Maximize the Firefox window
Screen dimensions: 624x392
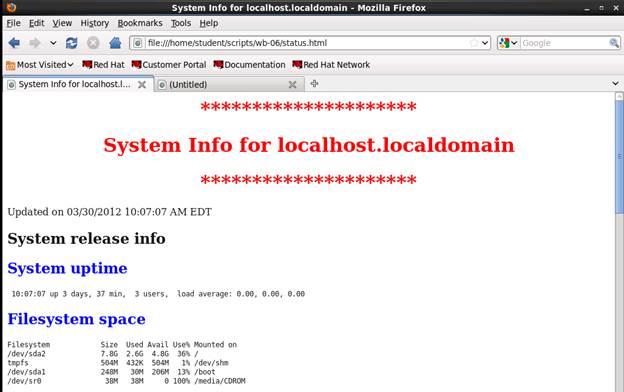click(x=601, y=8)
